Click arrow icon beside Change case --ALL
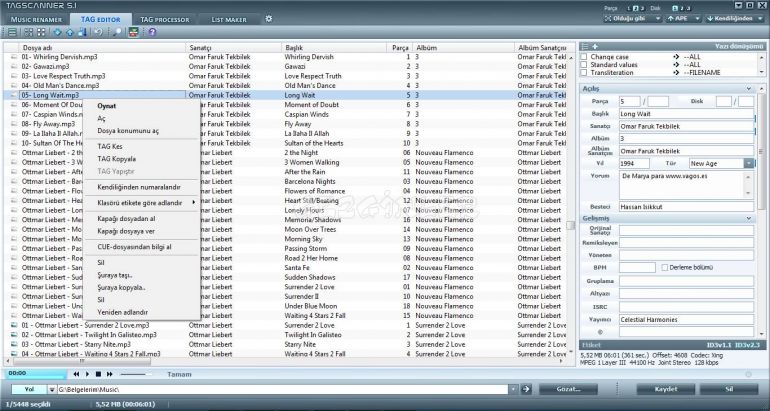This screenshot has height=411, width=770. 677,57
